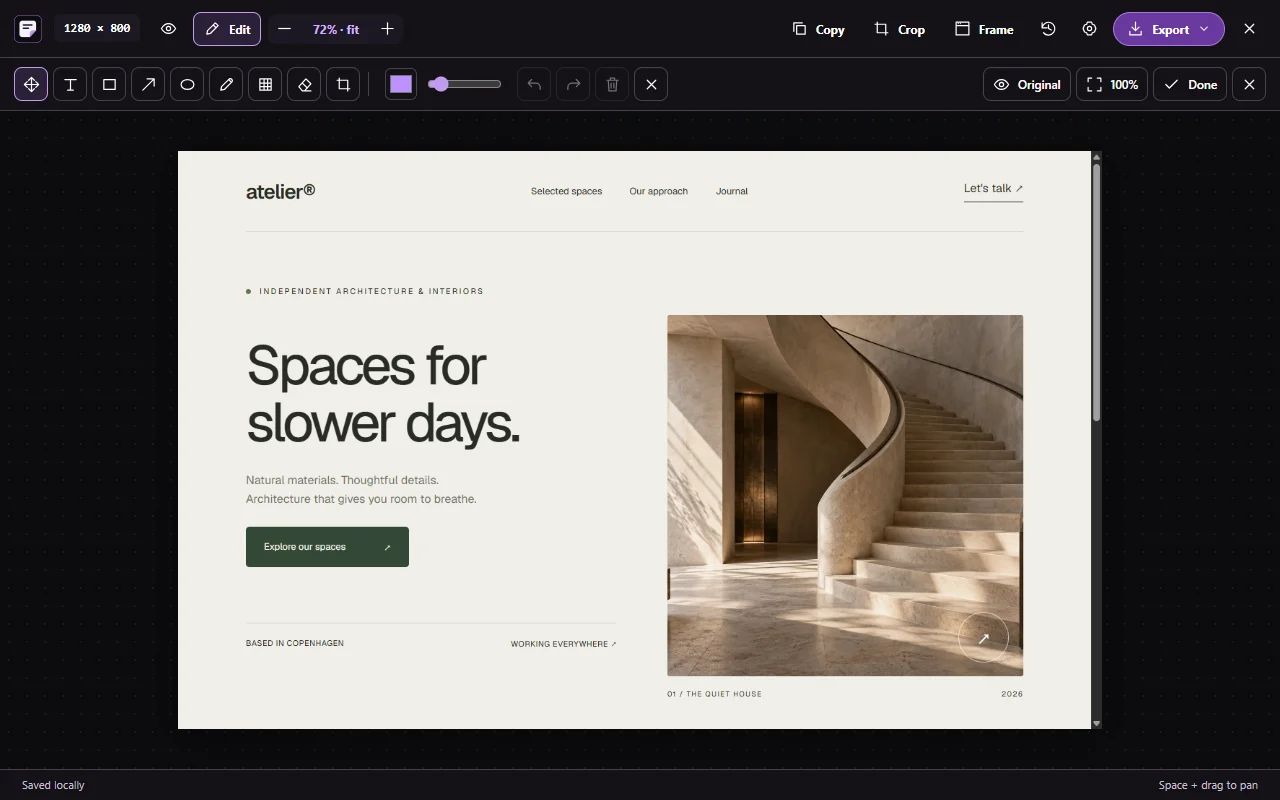Click the 1280 × 800 dimensions label
1280x800 pixels.
pos(97,28)
